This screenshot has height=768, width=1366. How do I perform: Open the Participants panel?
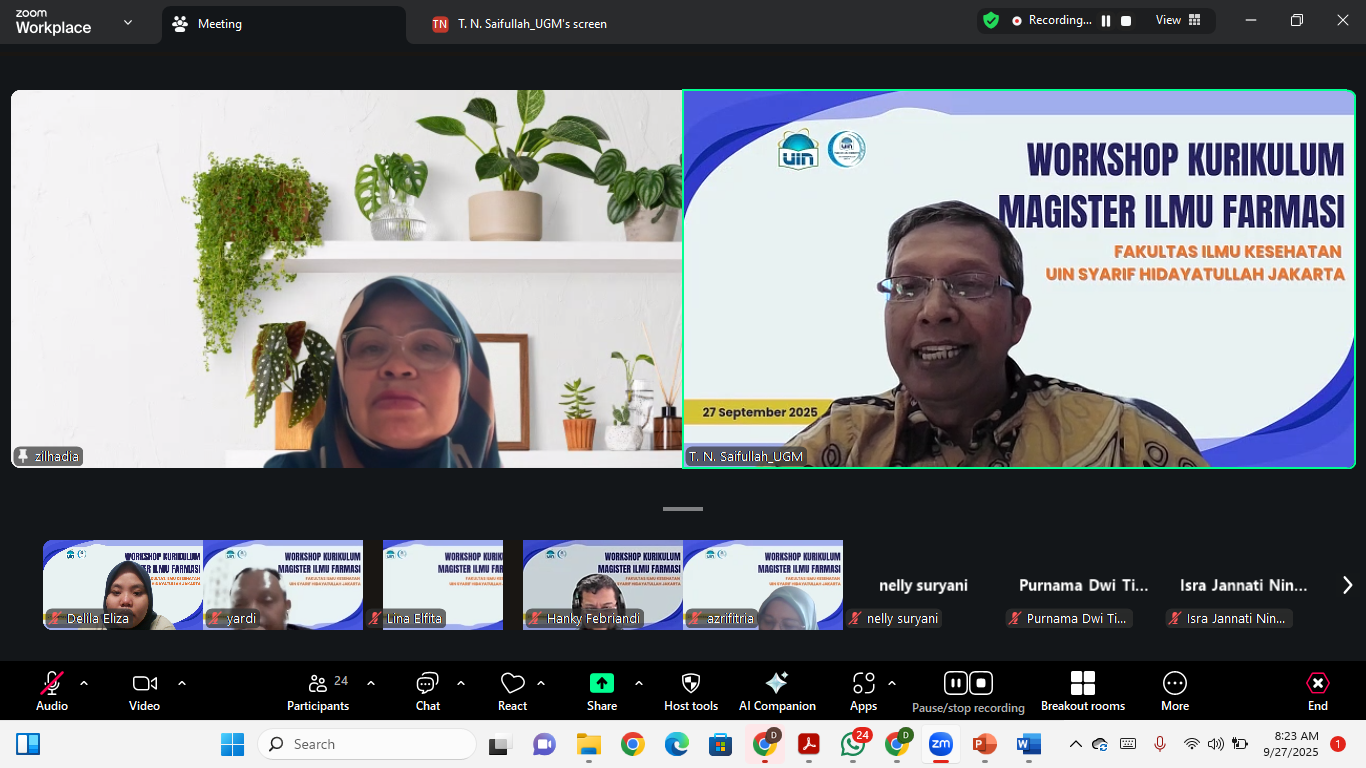pyautogui.click(x=318, y=690)
